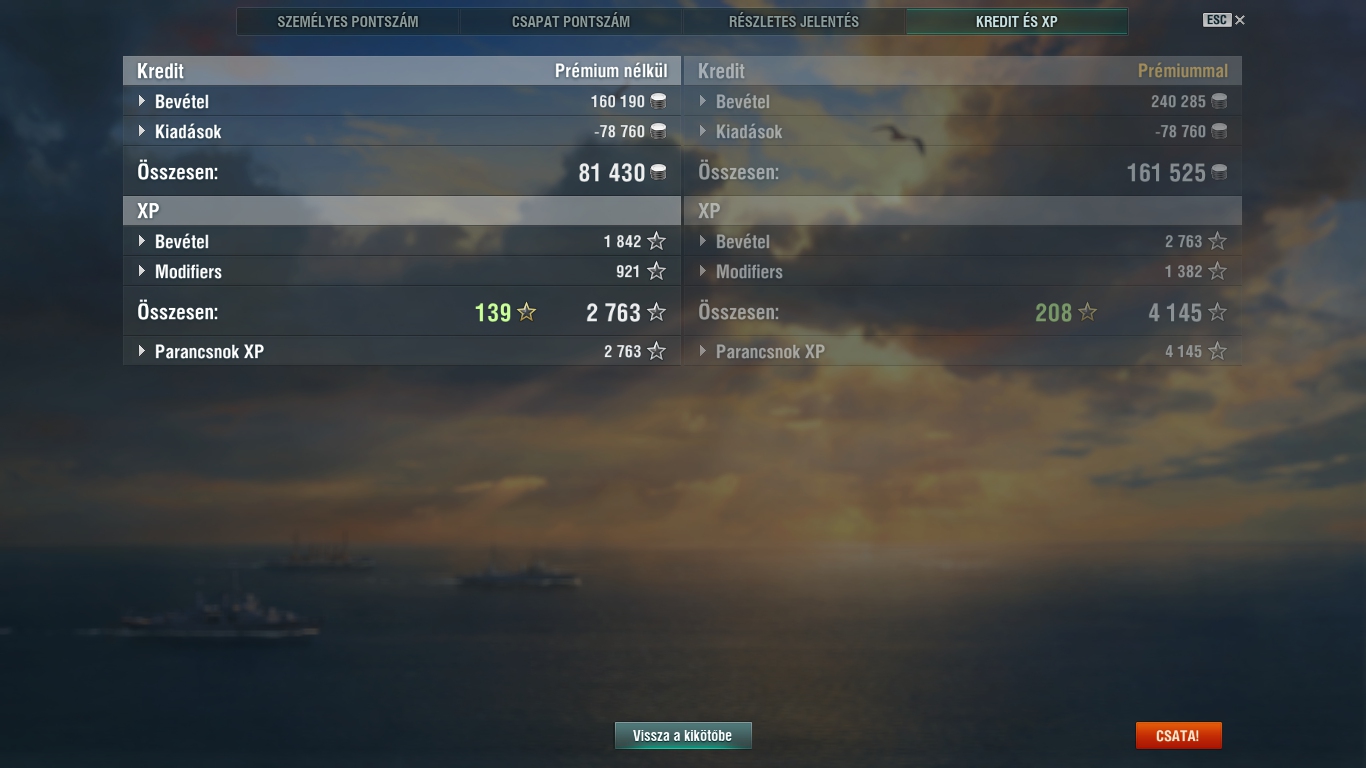Open the Csapat pontszám tab
Screen dimensions: 1366x768
(571, 21)
